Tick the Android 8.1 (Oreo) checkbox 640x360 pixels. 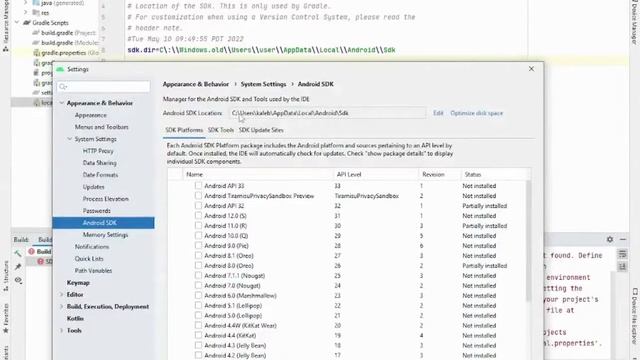198,256
